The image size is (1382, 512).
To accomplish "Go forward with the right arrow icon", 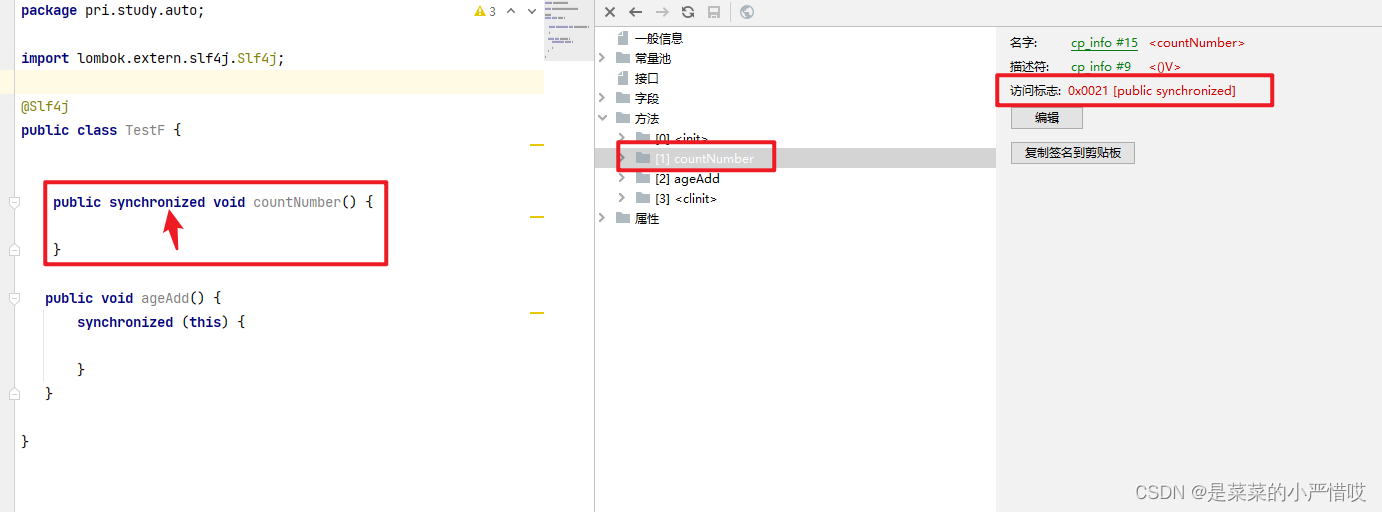I will 661,12.
